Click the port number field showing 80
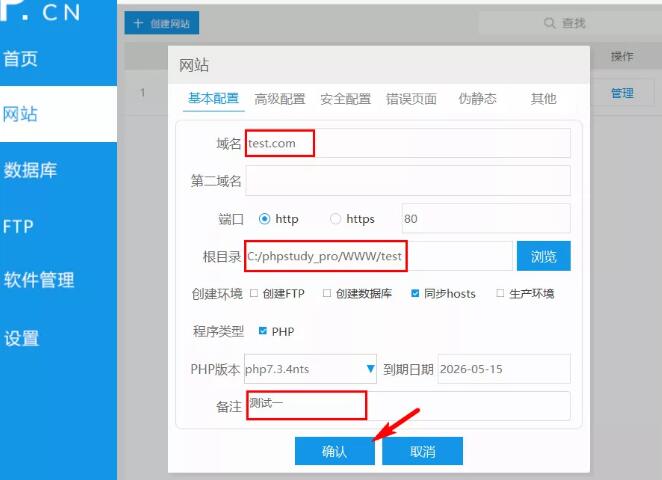 point(486,218)
